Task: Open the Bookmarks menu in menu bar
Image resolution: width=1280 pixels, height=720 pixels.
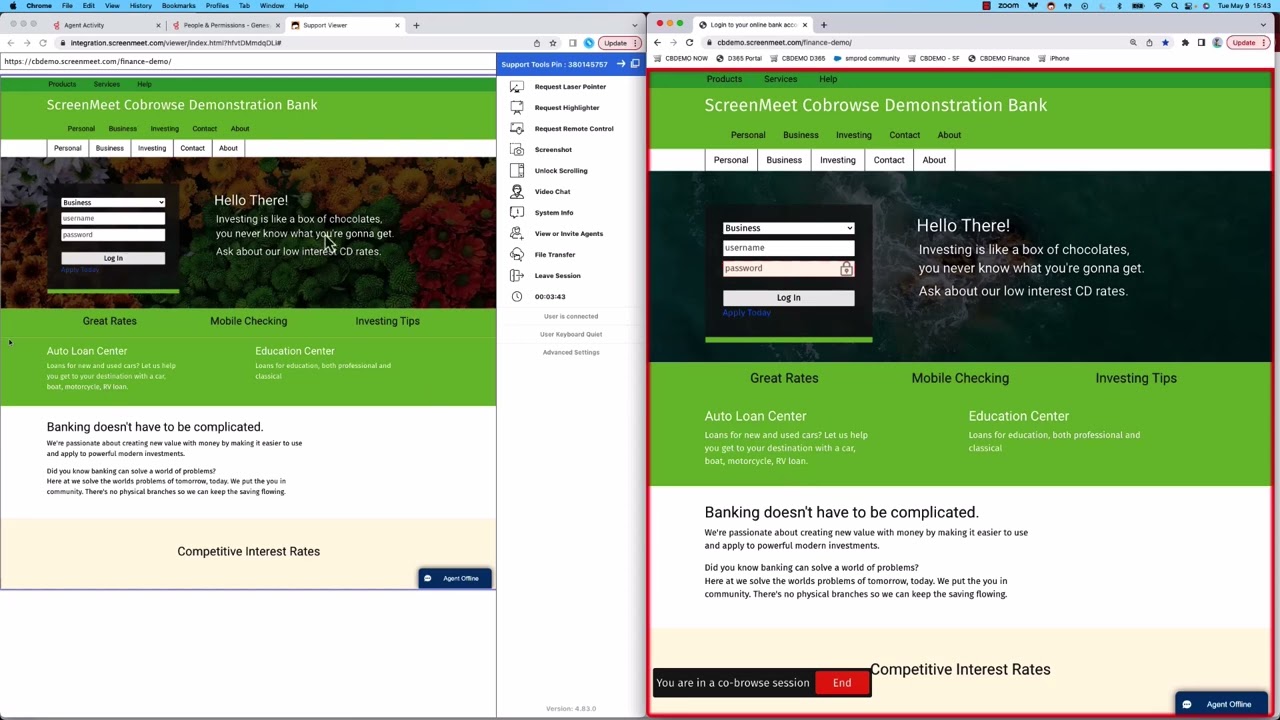Action: click(x=179, y=6)
